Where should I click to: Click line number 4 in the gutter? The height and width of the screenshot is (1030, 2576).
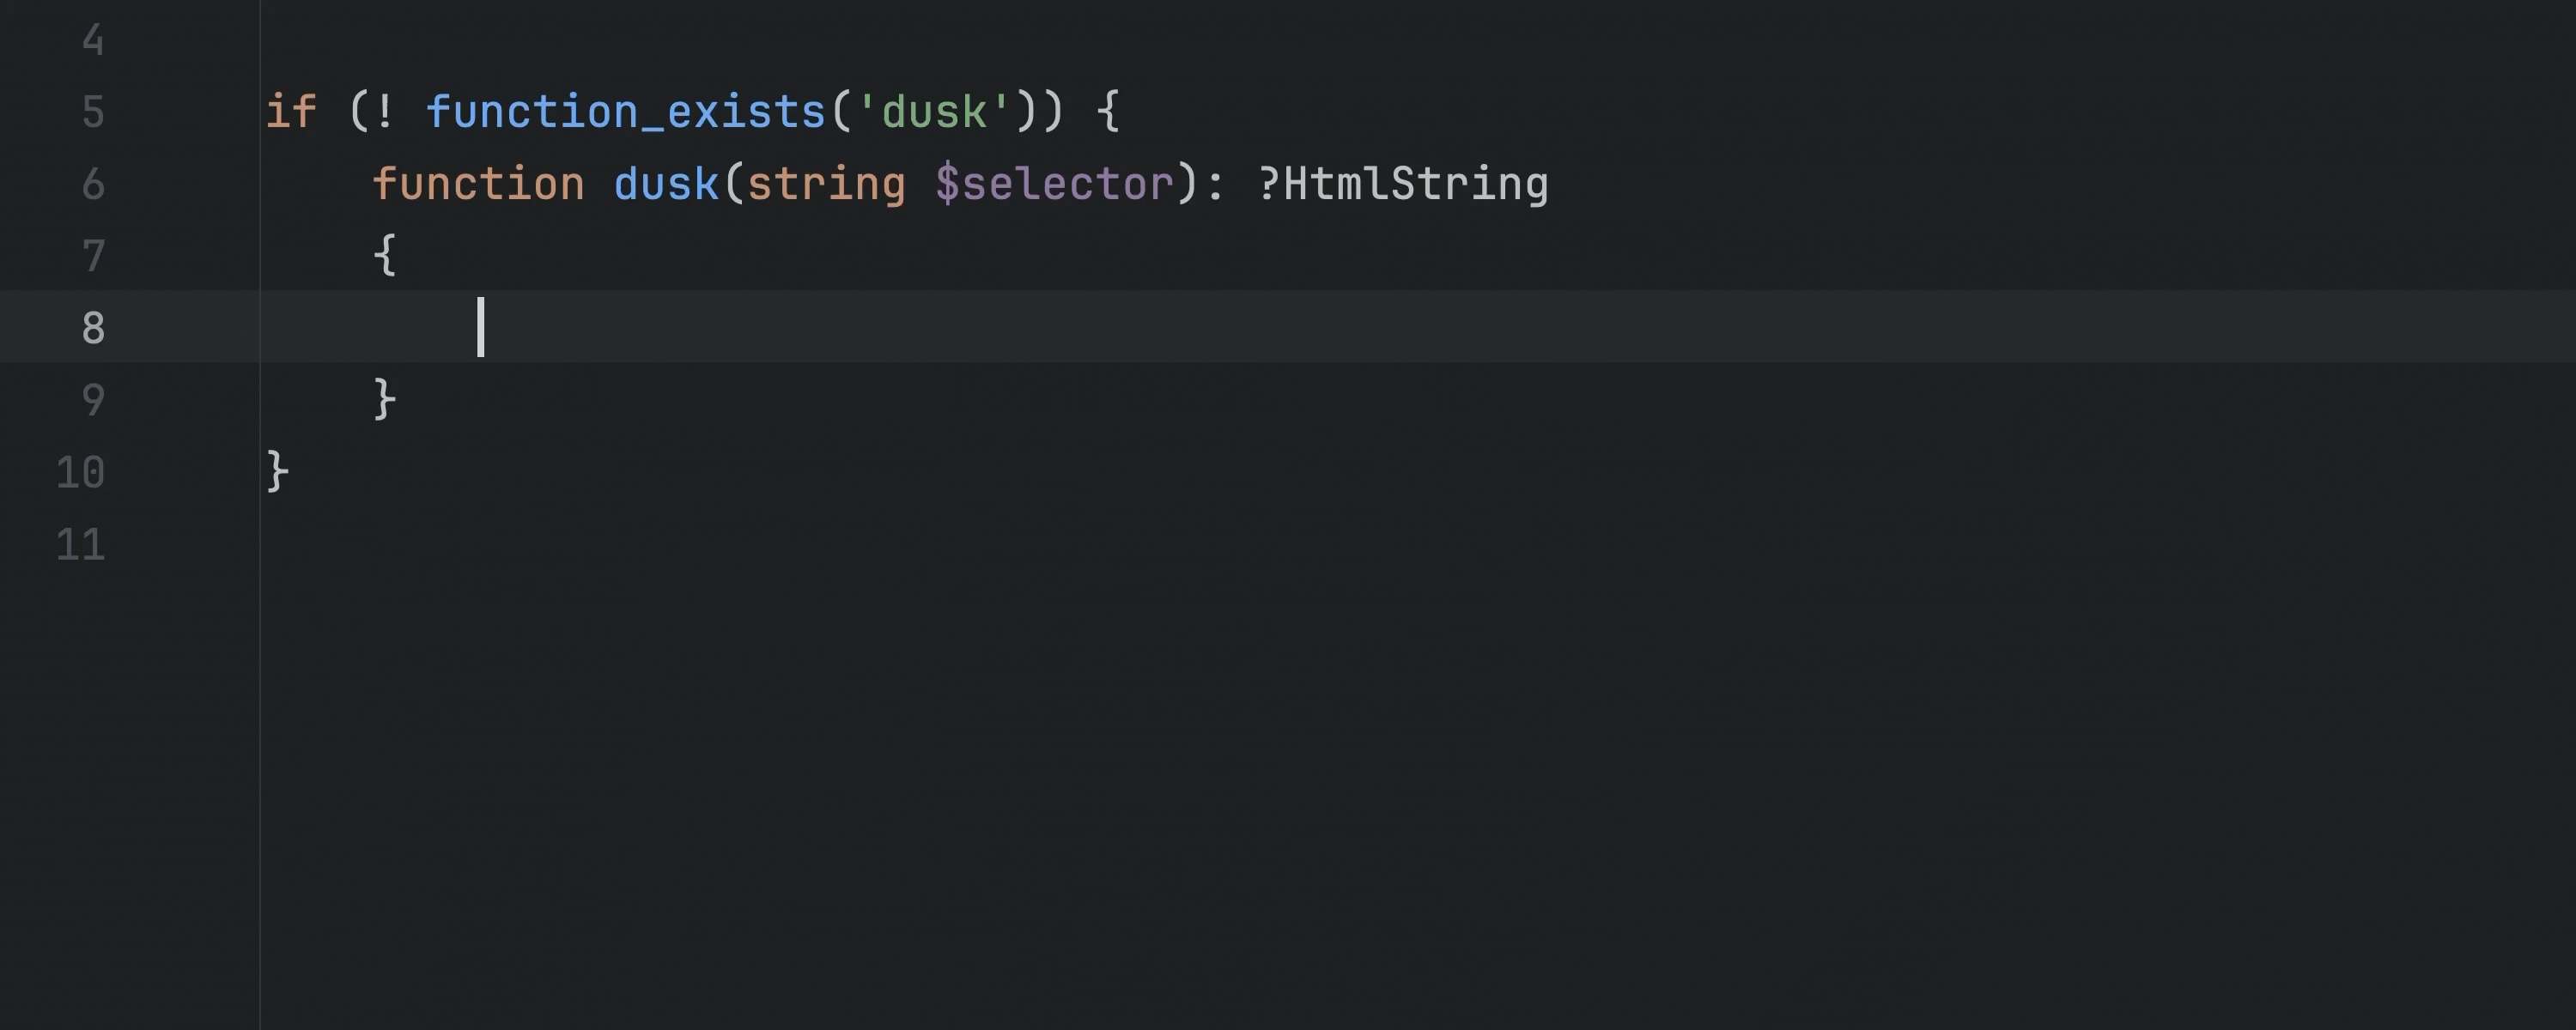[x=93, y=40]
